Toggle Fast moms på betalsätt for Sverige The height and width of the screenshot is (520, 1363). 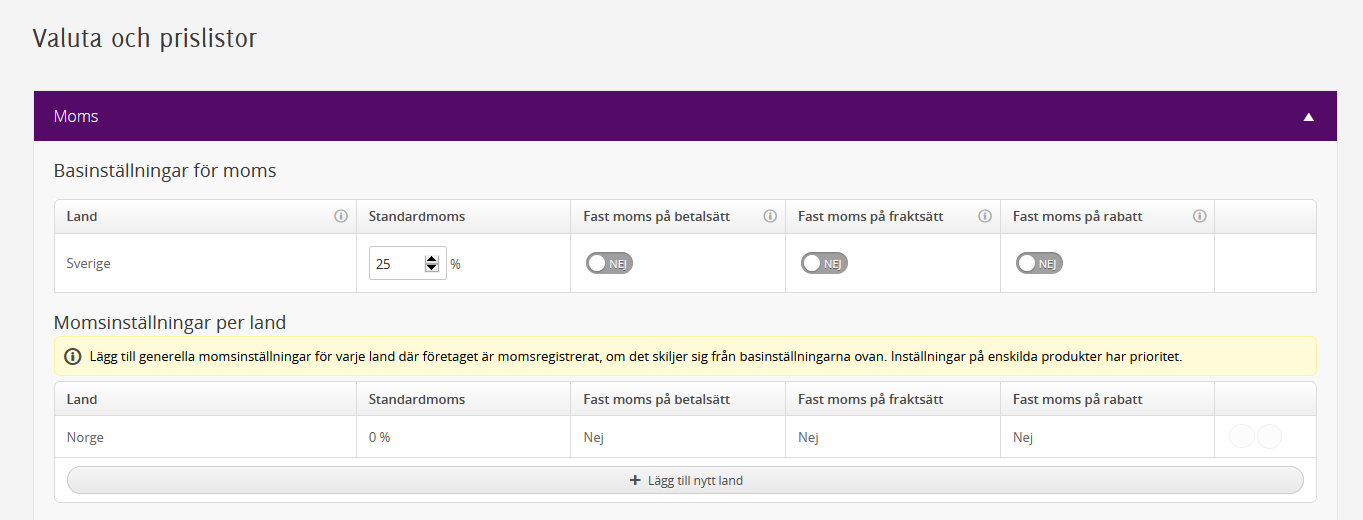pos(610,263)
